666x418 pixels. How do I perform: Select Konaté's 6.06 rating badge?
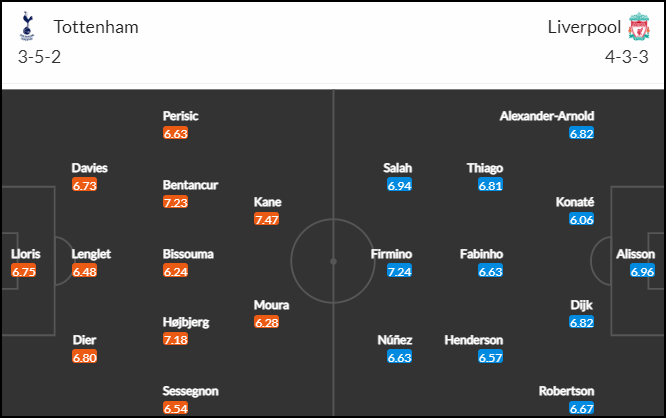point(581,219)
